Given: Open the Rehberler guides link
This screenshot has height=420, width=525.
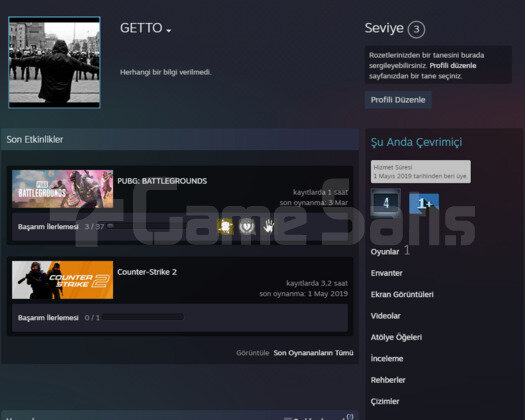Looking at the screenshot, I should tap(388, 380).
